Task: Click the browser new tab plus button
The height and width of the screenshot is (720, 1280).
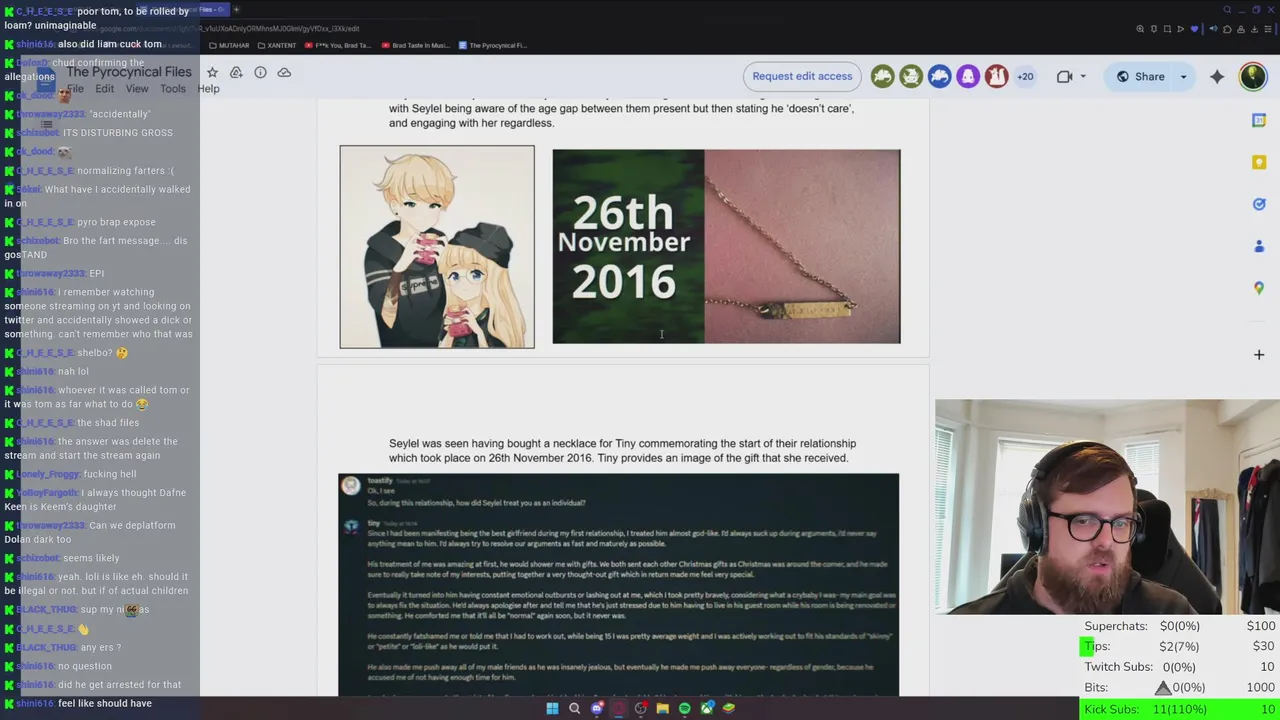Action: point(236,10)
